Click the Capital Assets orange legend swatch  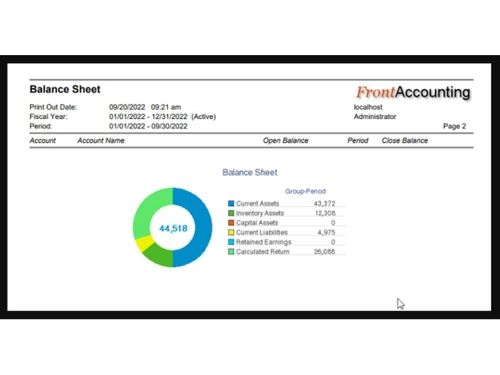coord(231,223)
